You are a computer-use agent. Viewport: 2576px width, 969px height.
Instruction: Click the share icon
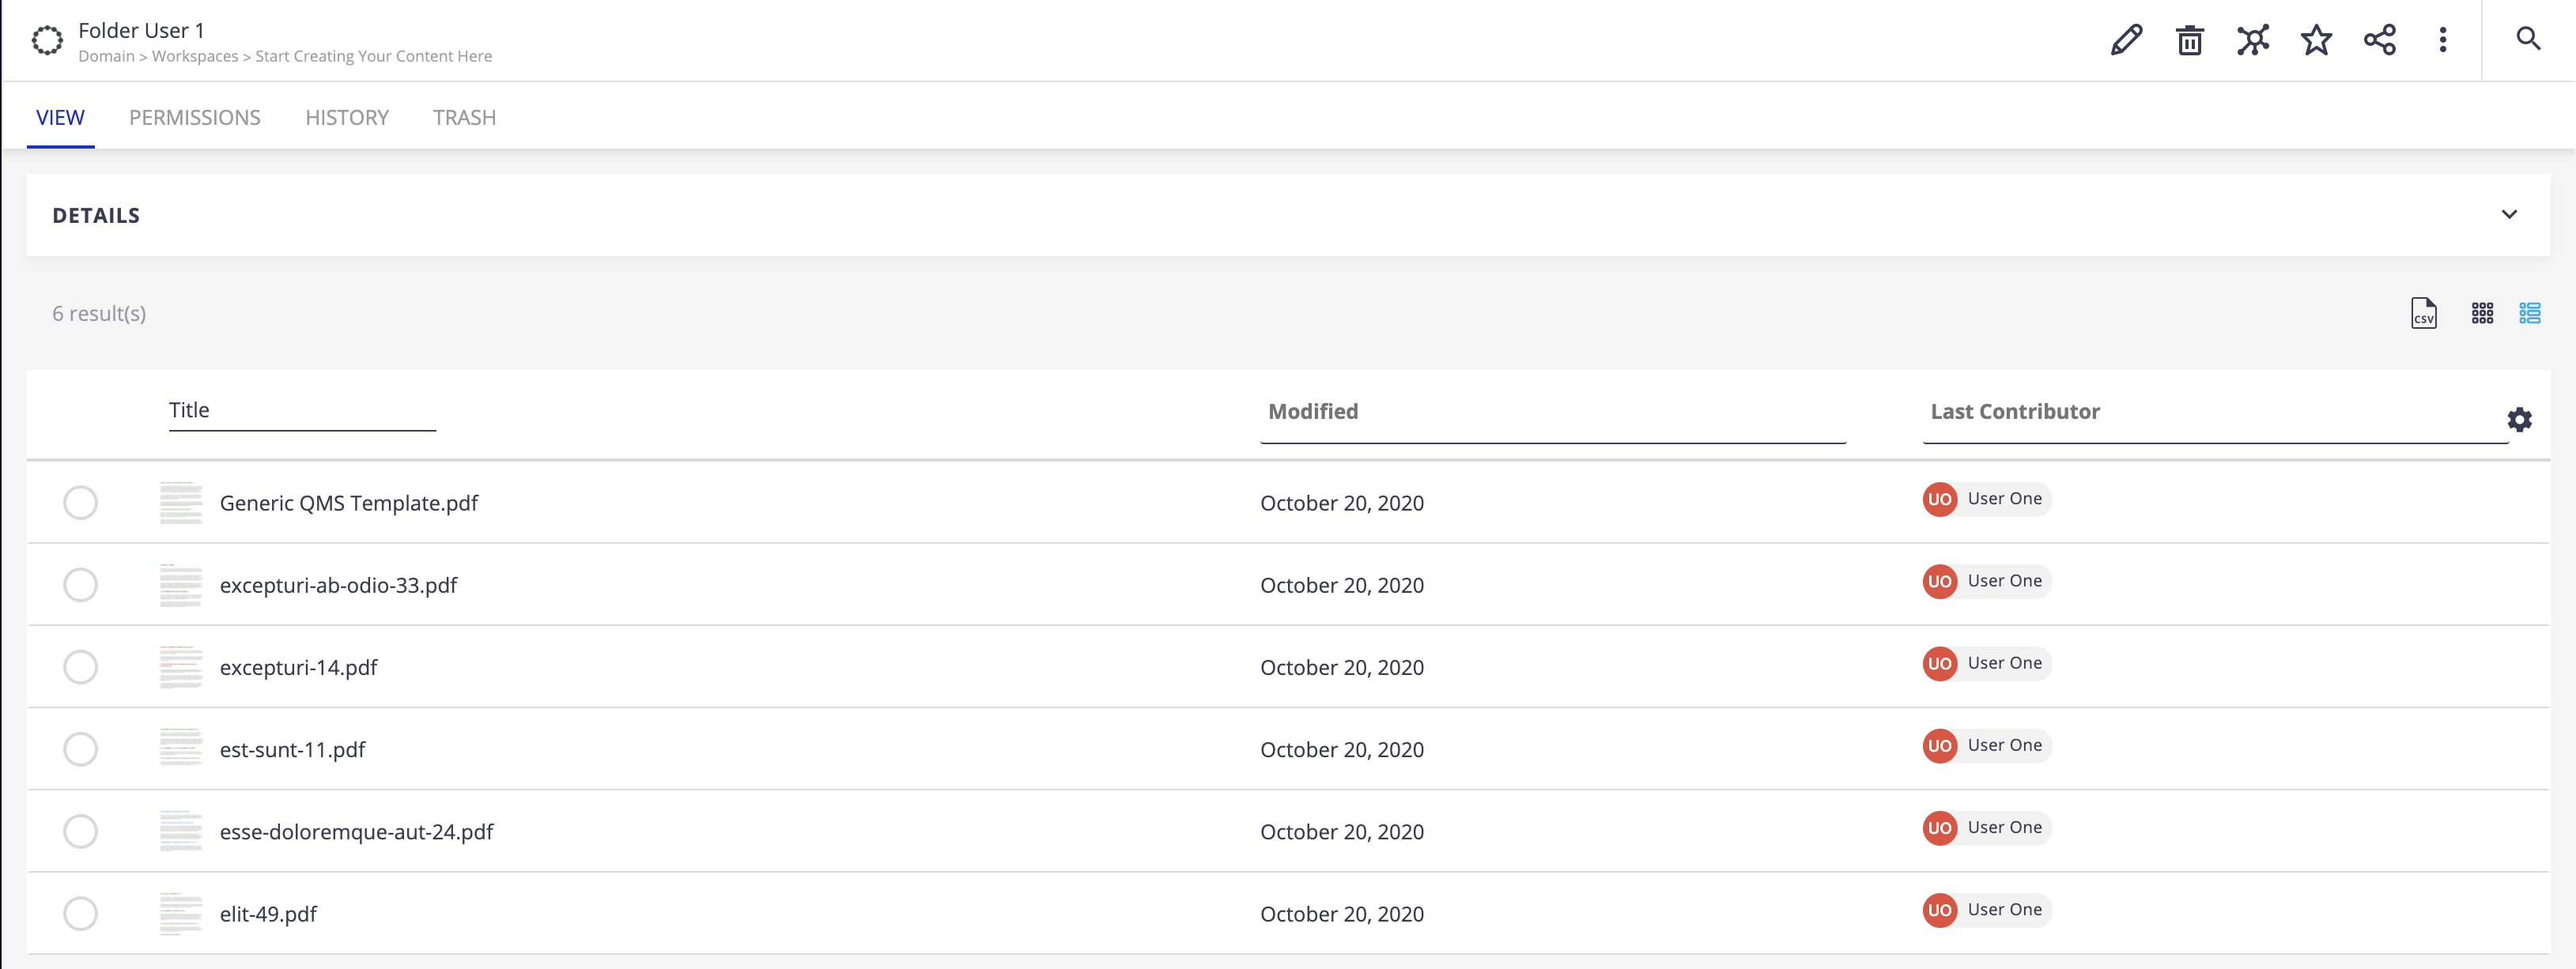coord(2379,40)
